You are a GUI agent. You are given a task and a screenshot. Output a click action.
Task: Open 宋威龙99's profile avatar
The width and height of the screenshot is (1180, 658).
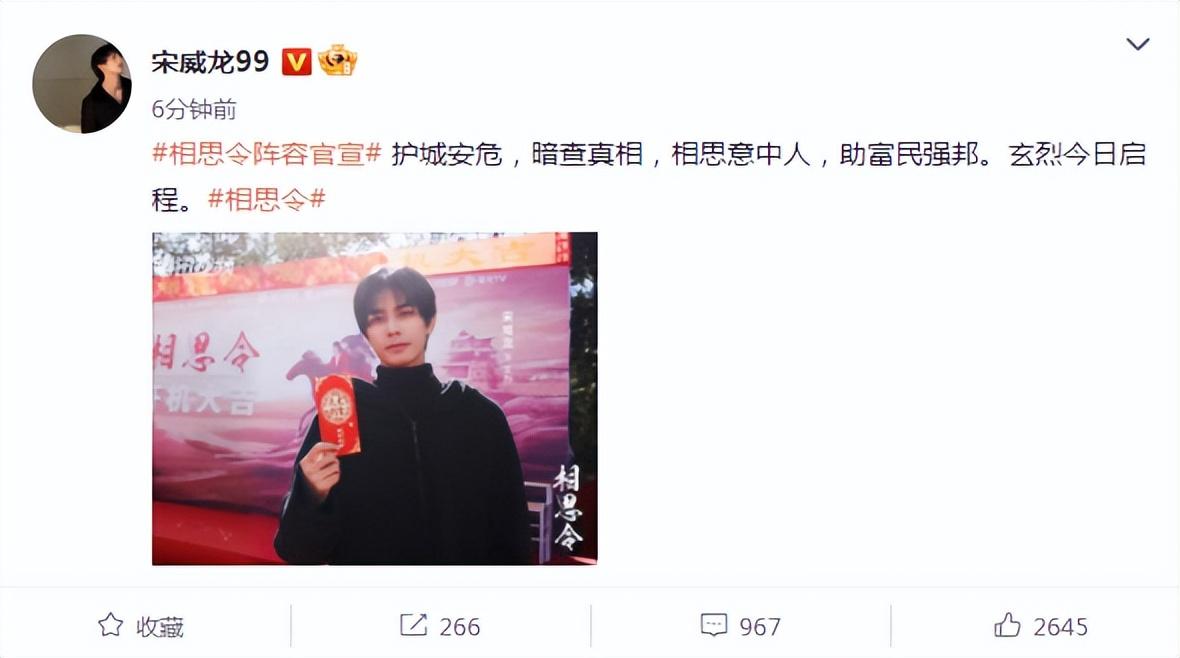tap(81, 84)
